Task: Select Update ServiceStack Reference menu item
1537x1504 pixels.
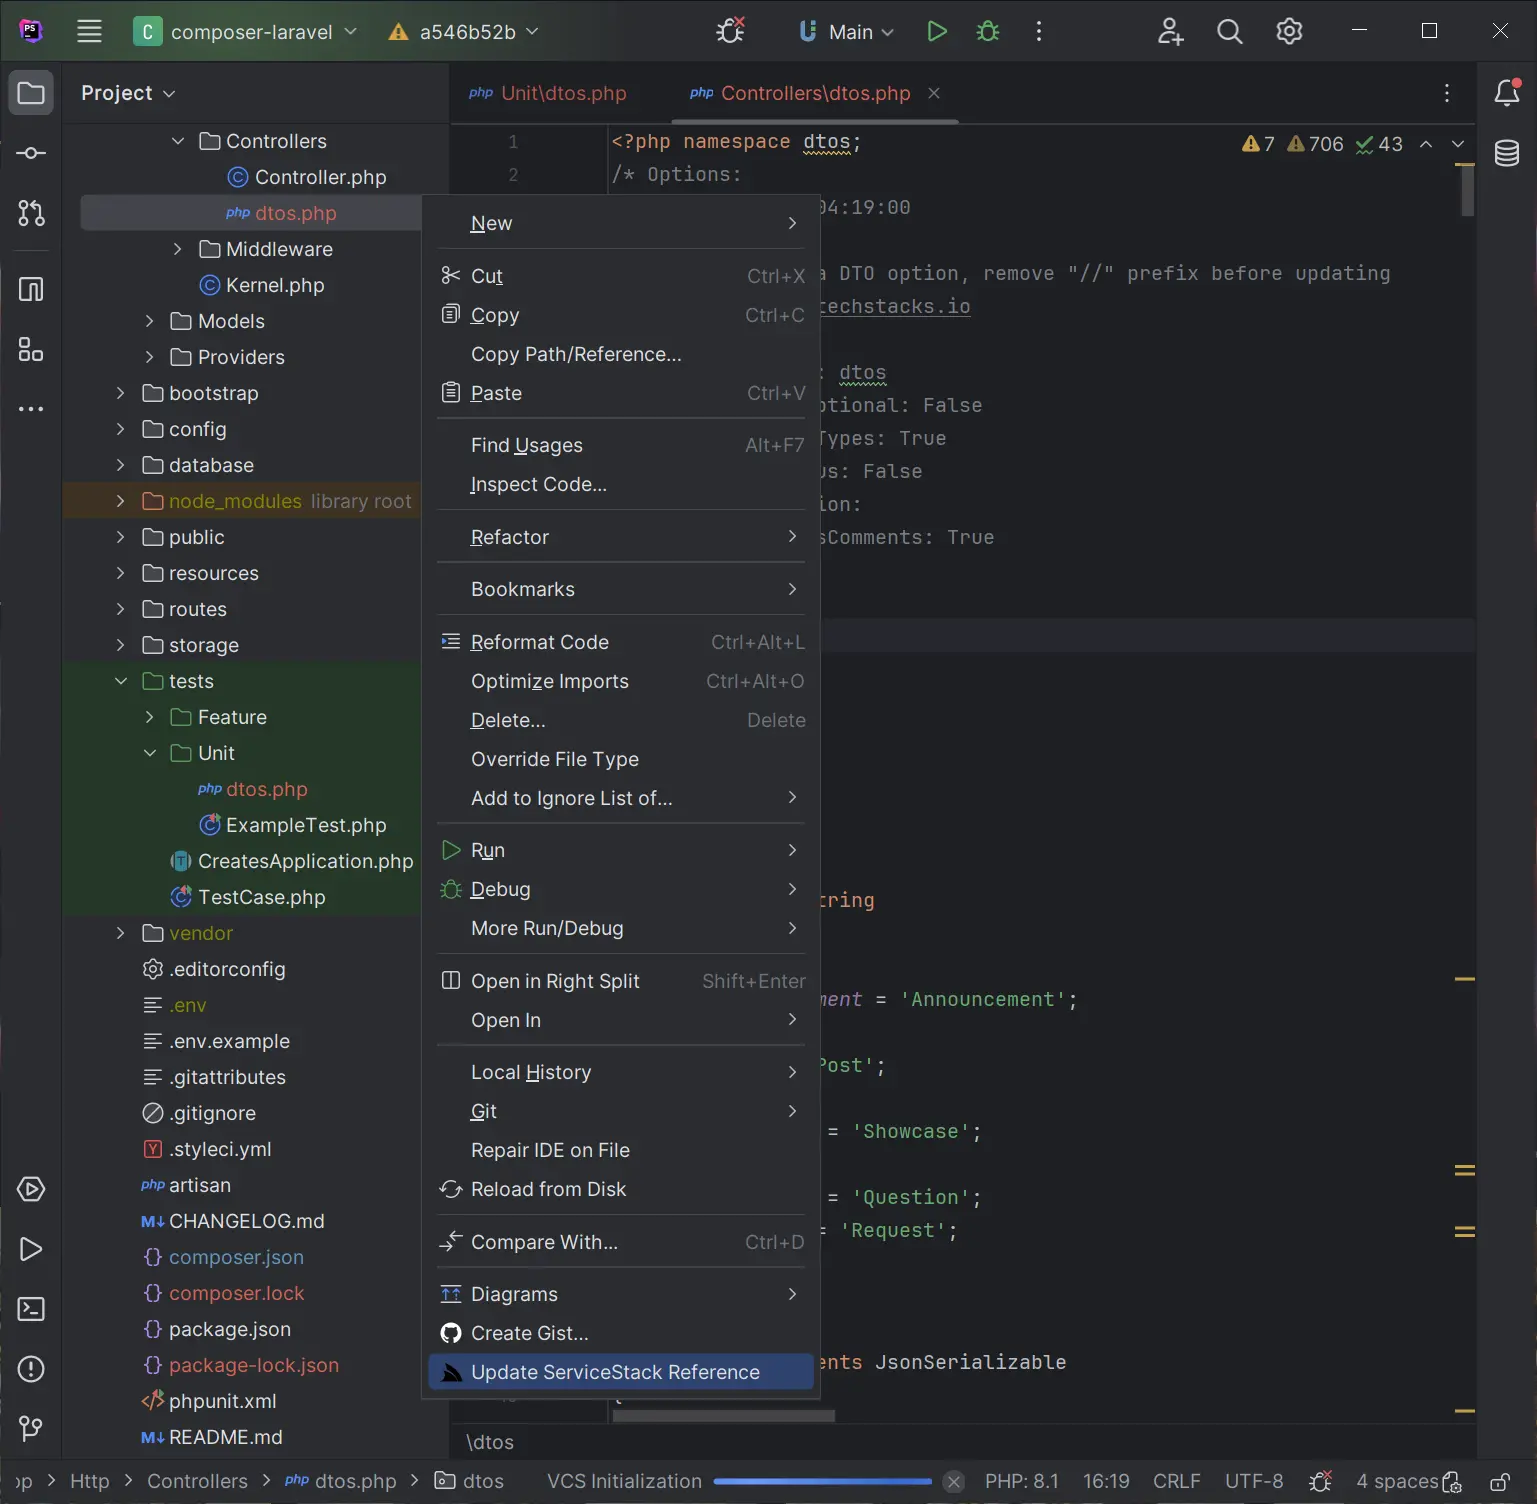Action: tap(621, 1372)
